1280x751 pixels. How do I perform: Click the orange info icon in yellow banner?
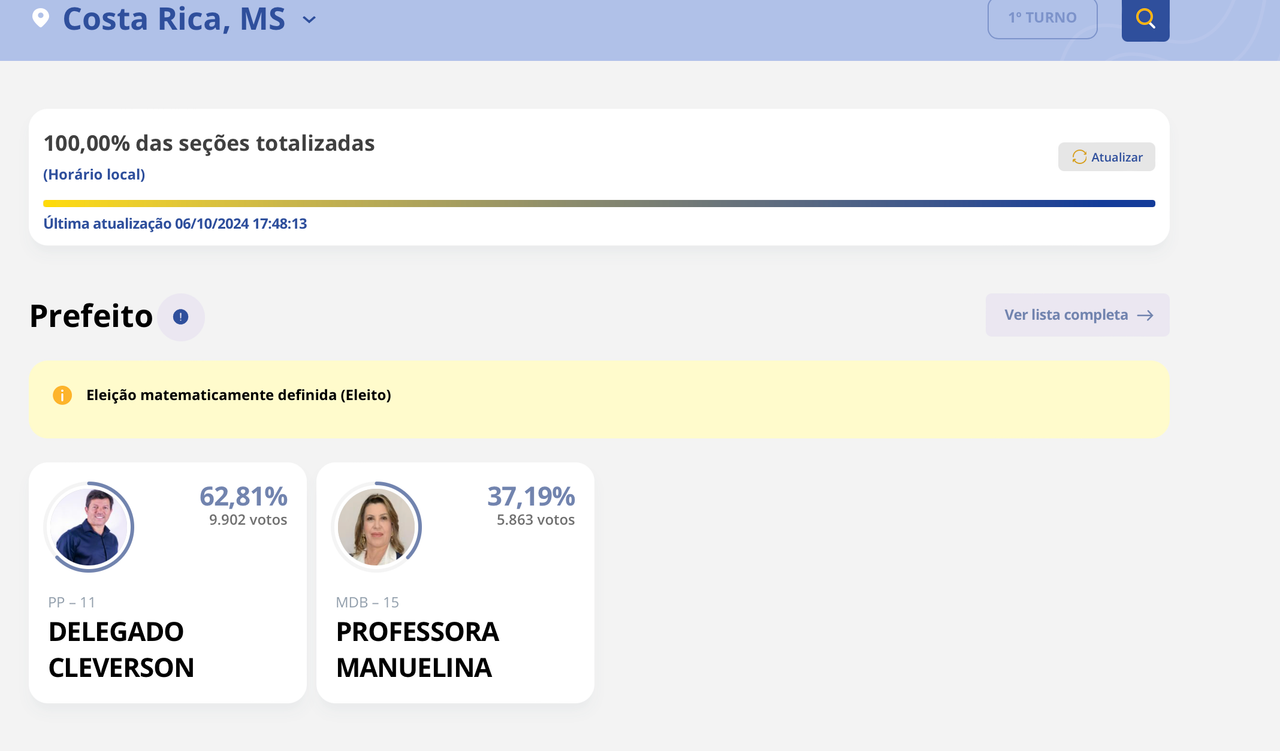pos(62,395)
